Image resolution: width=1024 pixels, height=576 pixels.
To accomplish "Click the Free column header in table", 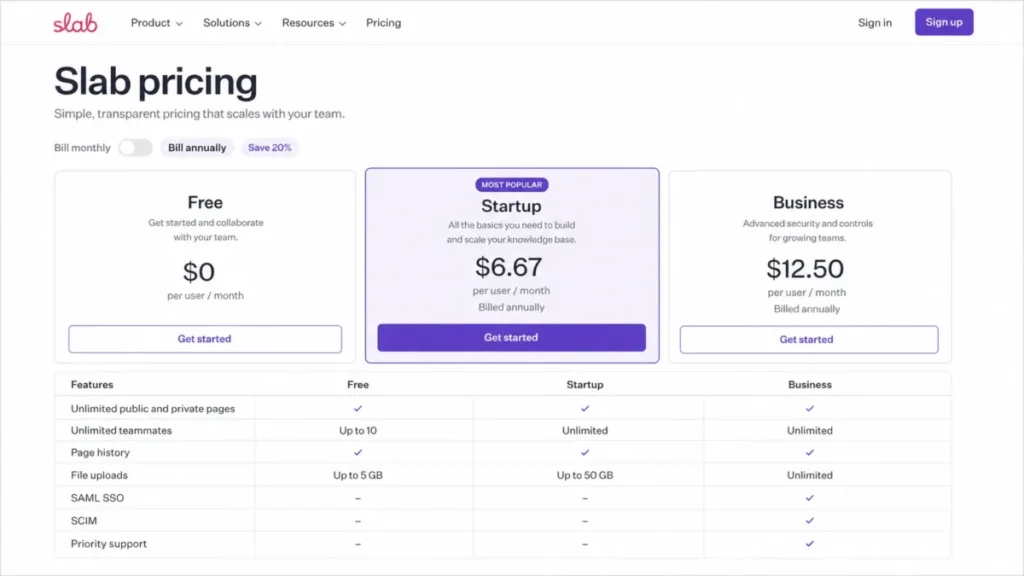I will (358, 385).
